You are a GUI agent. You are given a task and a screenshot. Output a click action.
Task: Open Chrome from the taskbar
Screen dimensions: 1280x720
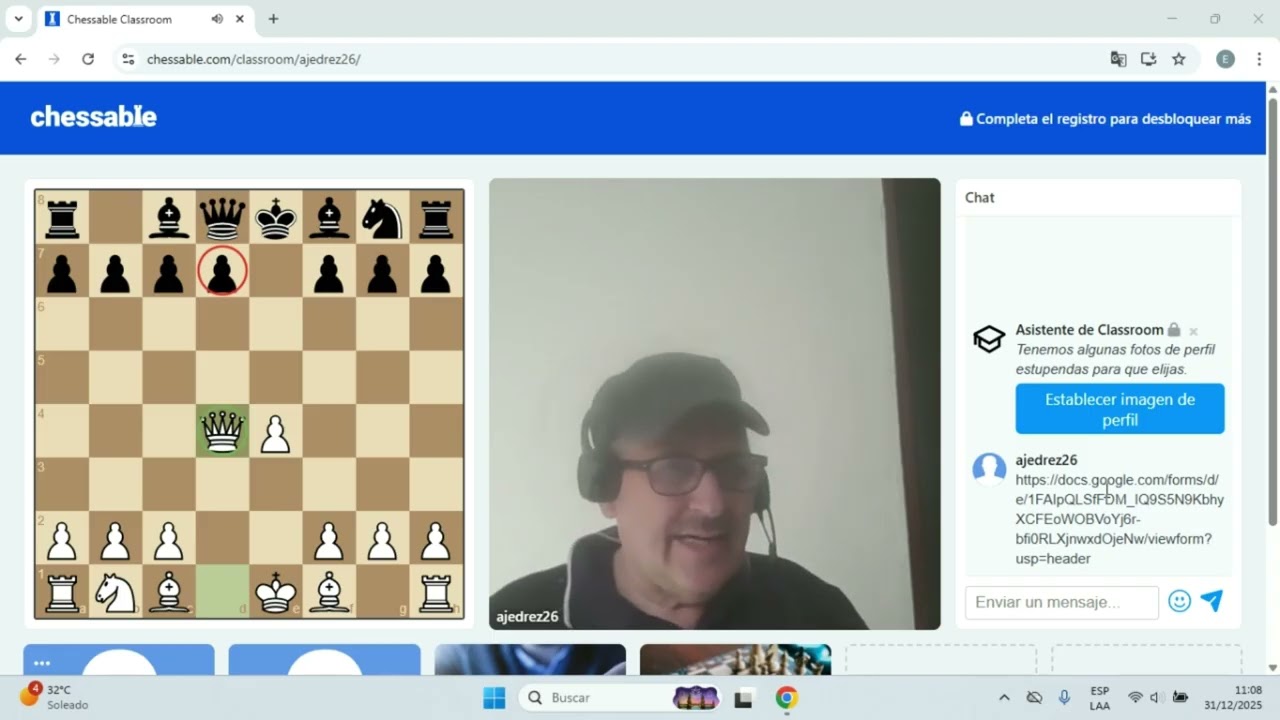click(787, 697)
